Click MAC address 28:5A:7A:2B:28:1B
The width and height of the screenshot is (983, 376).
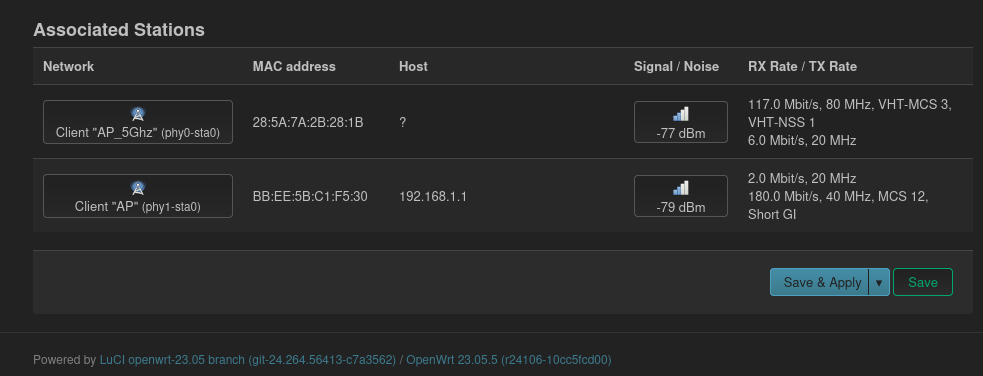click(x=308, y=122)
